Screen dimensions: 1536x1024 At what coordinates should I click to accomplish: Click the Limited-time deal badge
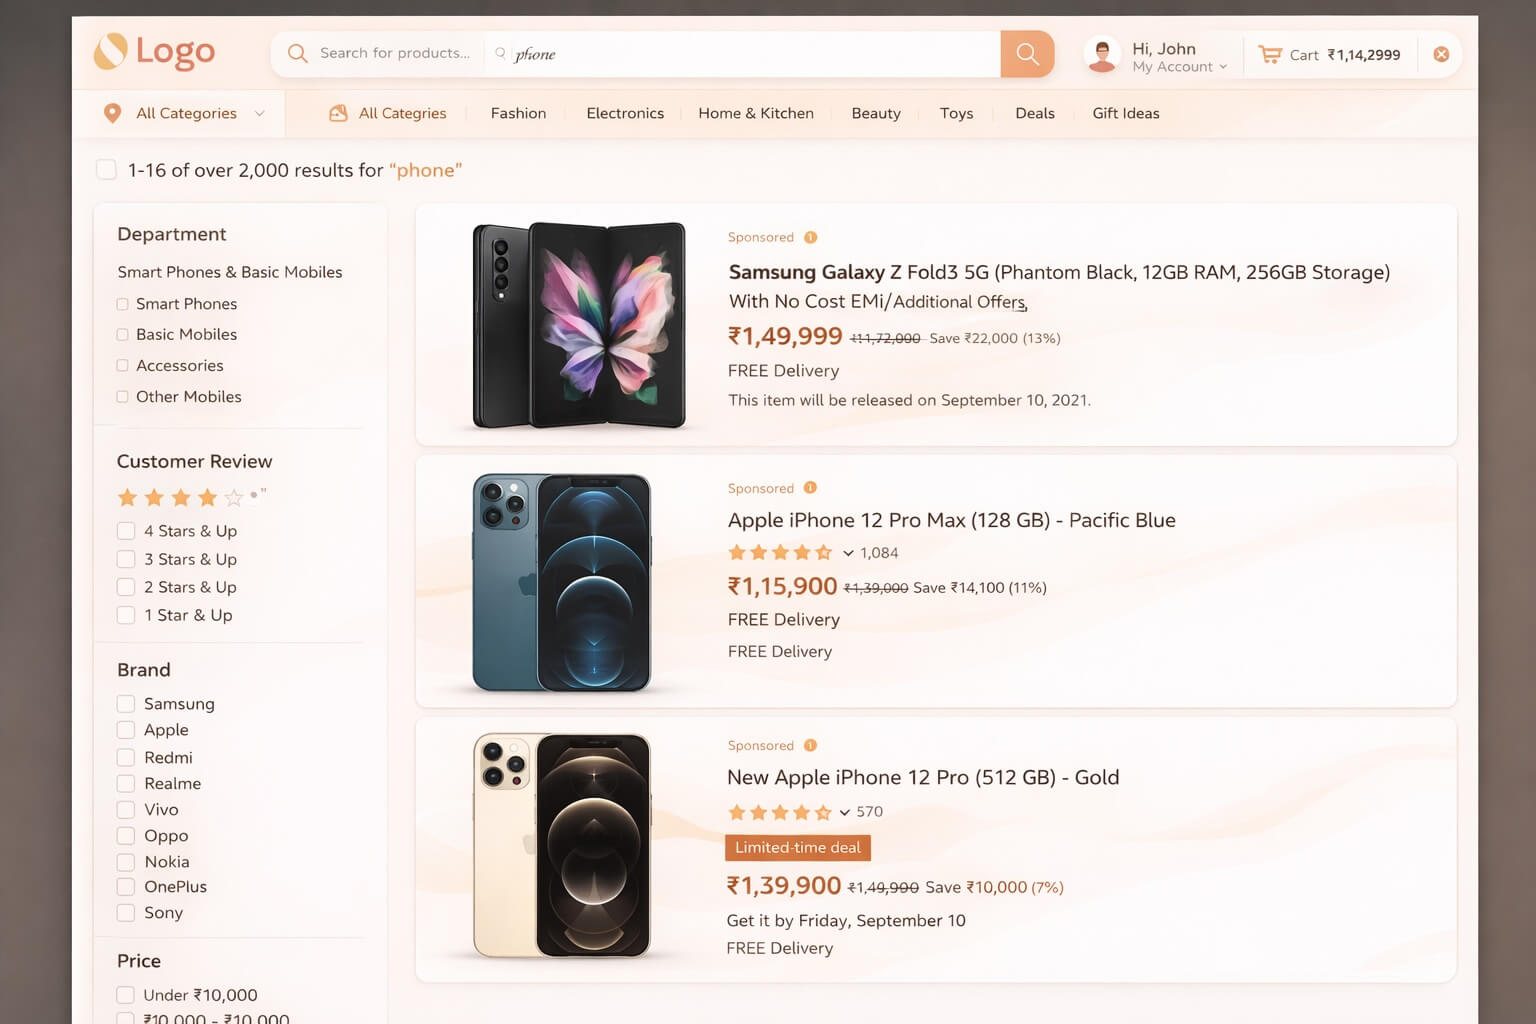click(x=797, y=848)
